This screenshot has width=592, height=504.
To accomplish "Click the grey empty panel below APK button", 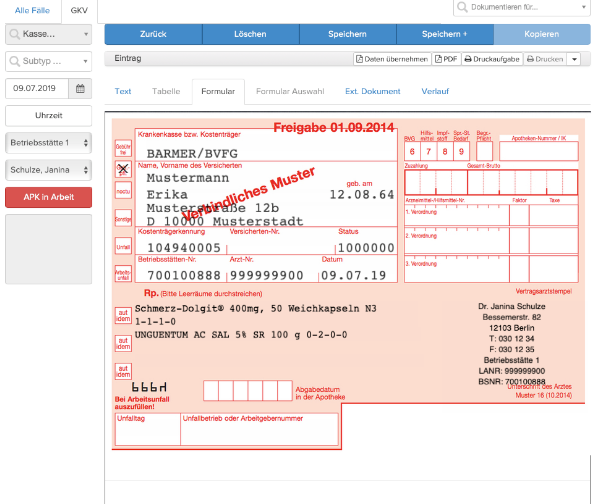I will tap(48, 249).
